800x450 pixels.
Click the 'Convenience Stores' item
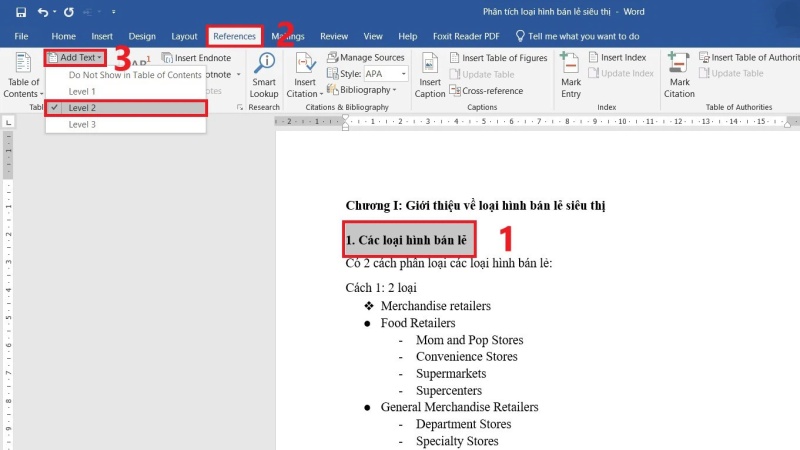point(466,356)
